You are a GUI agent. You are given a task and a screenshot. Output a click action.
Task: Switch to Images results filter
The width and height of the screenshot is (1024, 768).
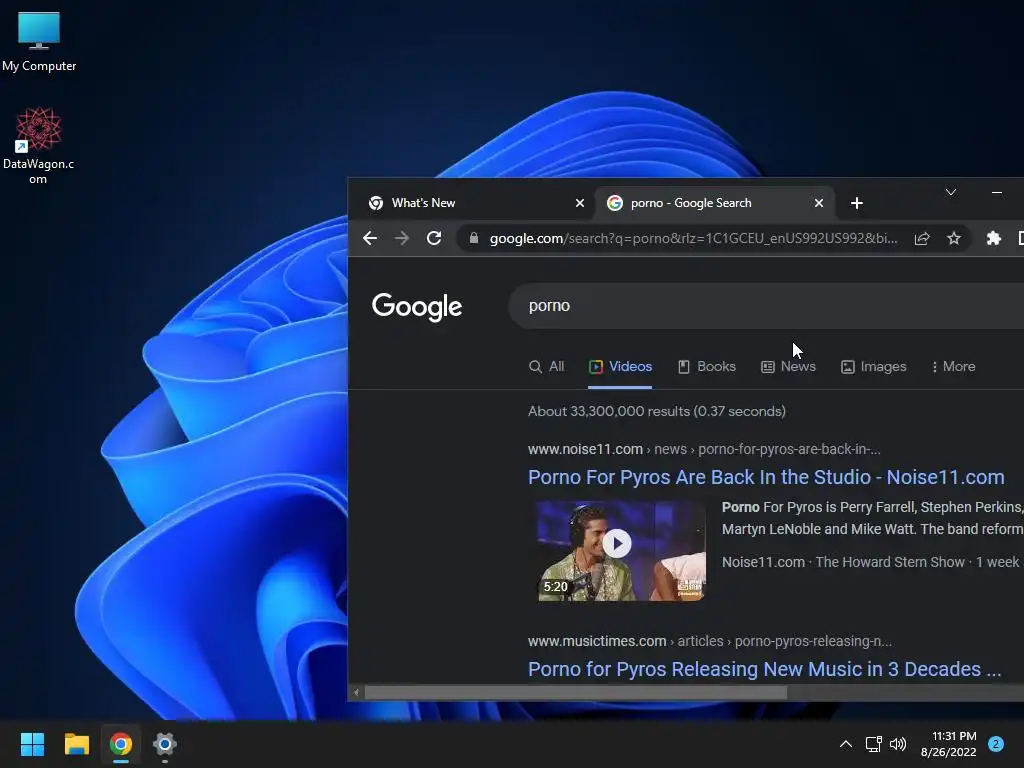[x=873, y=366]
